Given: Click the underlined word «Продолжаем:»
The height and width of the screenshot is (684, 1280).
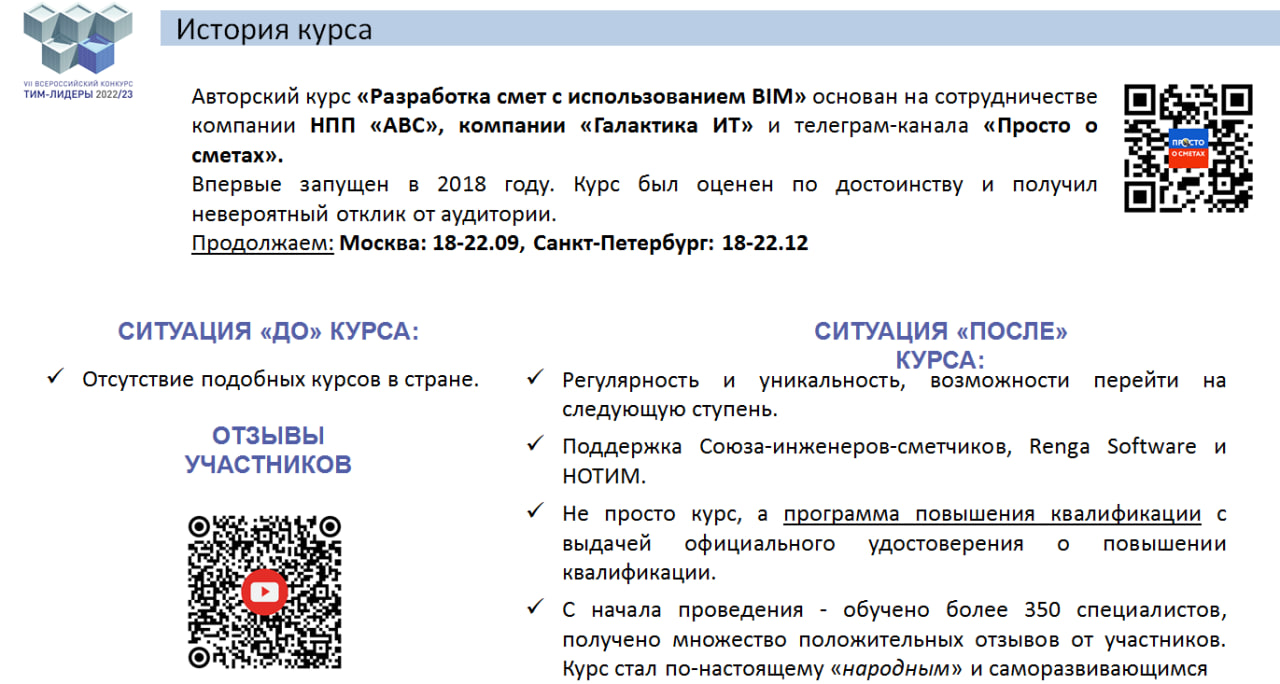Looking at the screenshot, I should pyautogui.click(x=263, y=243).
